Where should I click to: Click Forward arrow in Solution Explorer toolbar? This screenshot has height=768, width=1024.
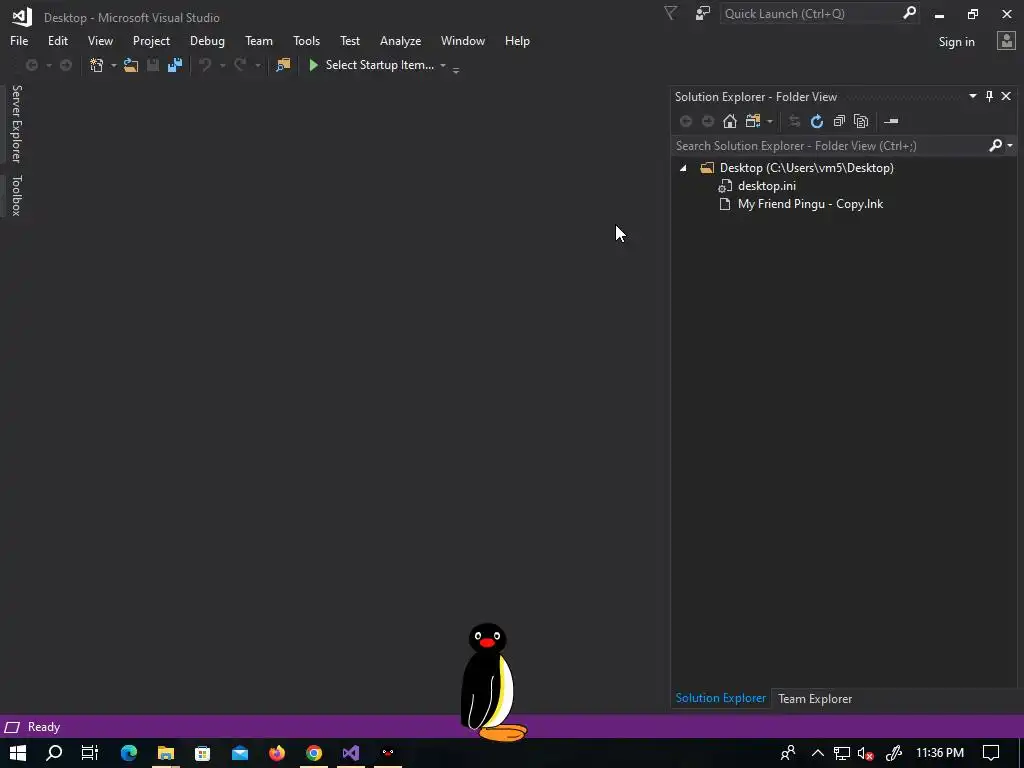(708, 121)
